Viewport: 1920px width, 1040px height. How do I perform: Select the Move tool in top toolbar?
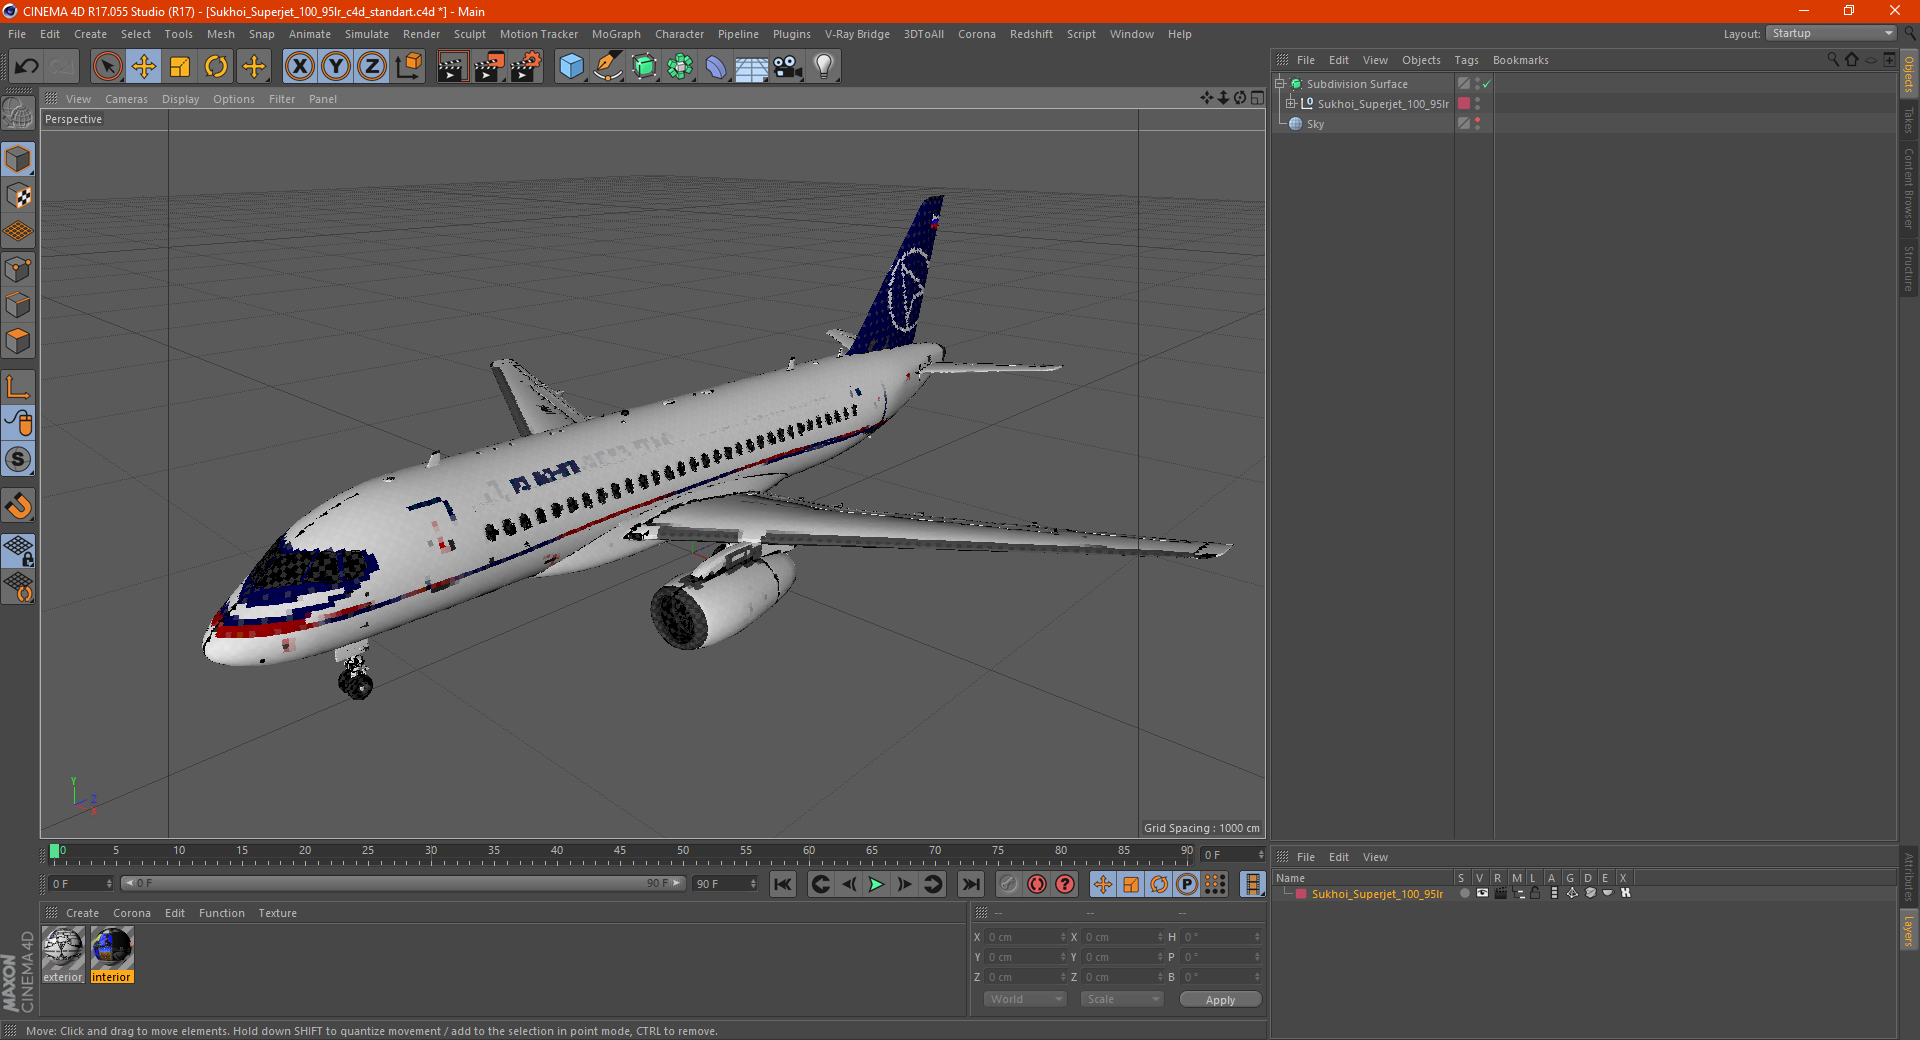tap(144, 67)
